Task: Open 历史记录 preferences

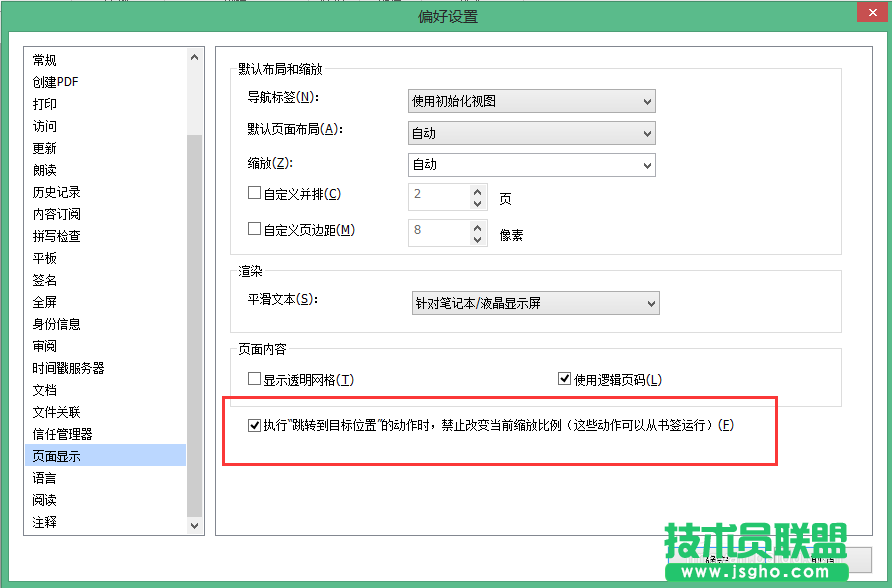Action: [x=105, y=192]
